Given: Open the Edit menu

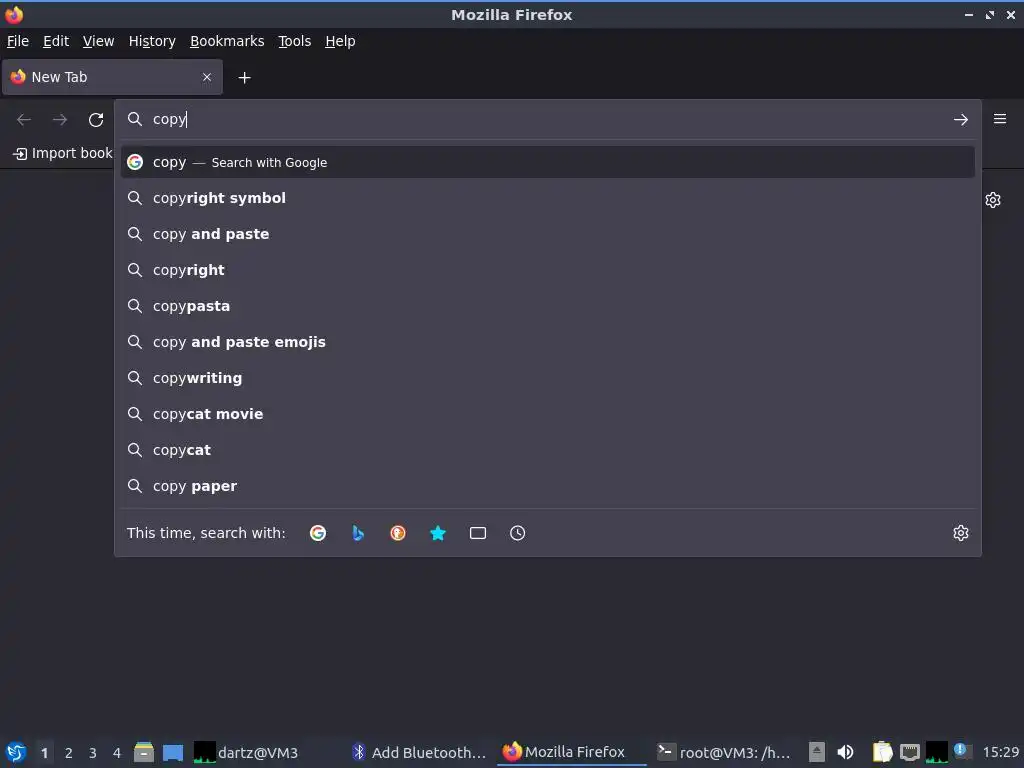Looking at the screenshot, I should coord(56,41).
